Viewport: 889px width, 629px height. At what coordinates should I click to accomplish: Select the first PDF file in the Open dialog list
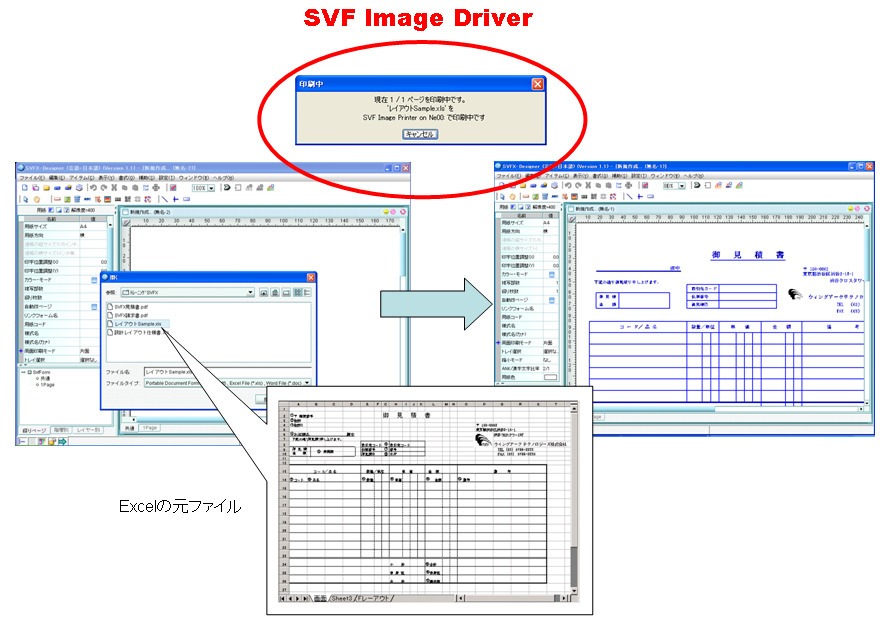tap(128, 307)
